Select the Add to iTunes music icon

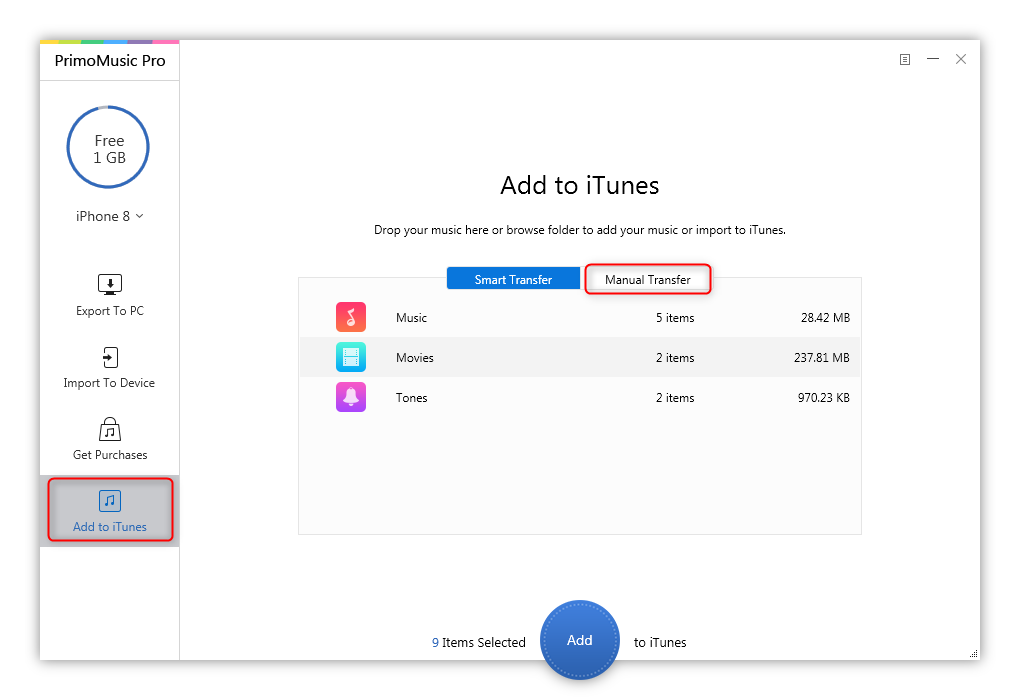(x=110, y=501)
